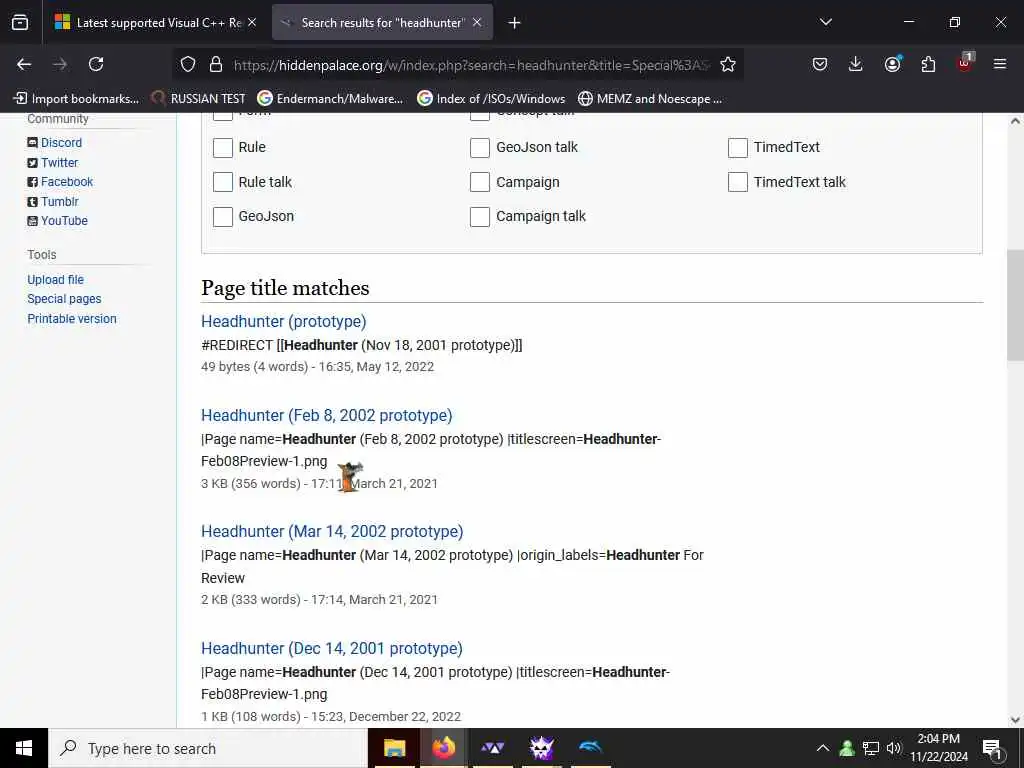Go back to the previous page
1024x768 pixels.
click(x=24, y=64)
